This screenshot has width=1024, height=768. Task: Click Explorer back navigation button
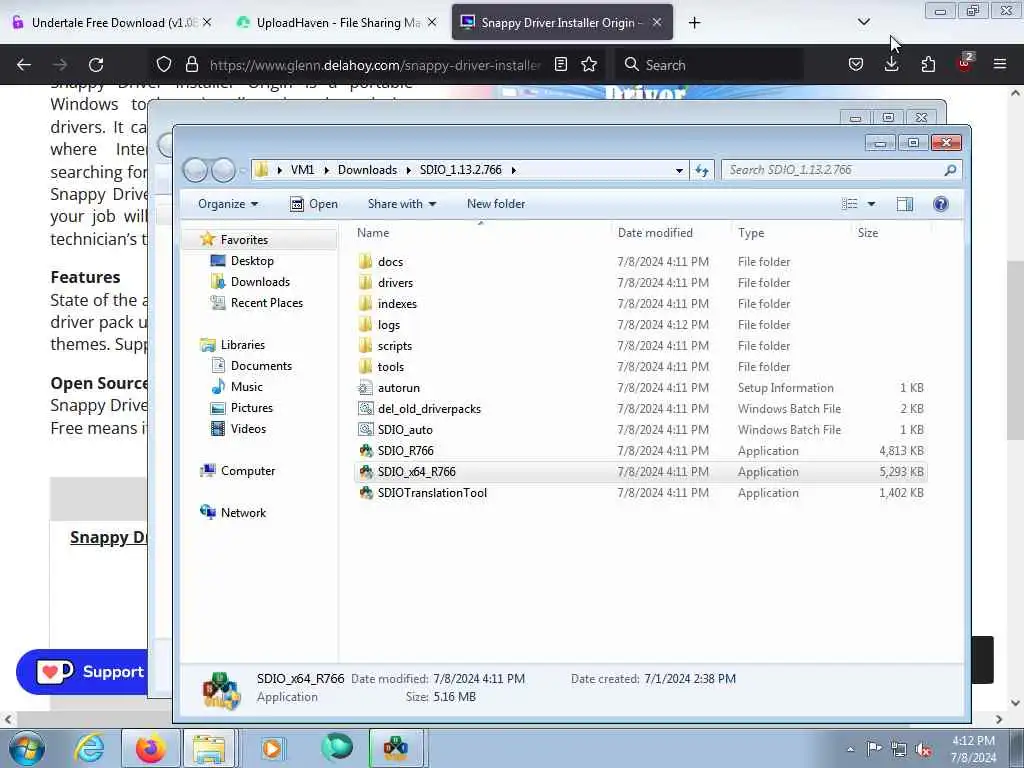(x=195, y=170)
